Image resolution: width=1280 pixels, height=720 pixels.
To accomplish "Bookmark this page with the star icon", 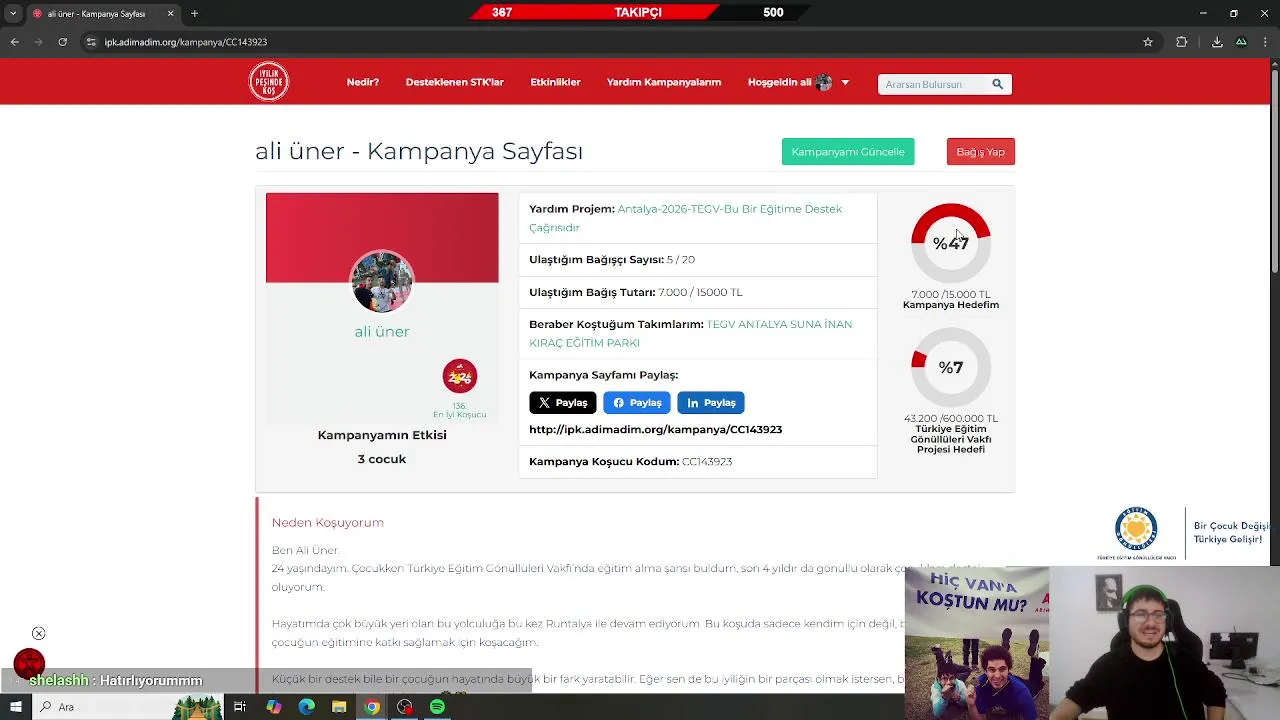I will [x=1148, y=42].
